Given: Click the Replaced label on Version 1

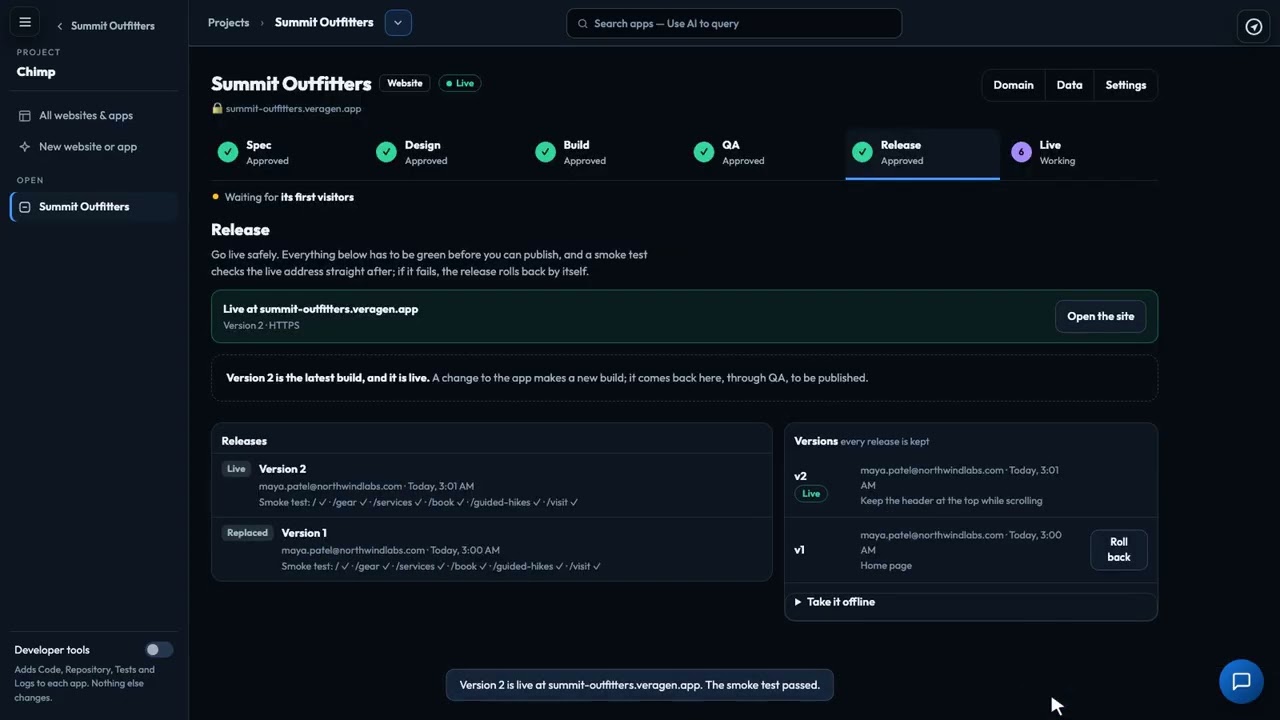Looking at the screenshot, I should click(x=247, y=533).
